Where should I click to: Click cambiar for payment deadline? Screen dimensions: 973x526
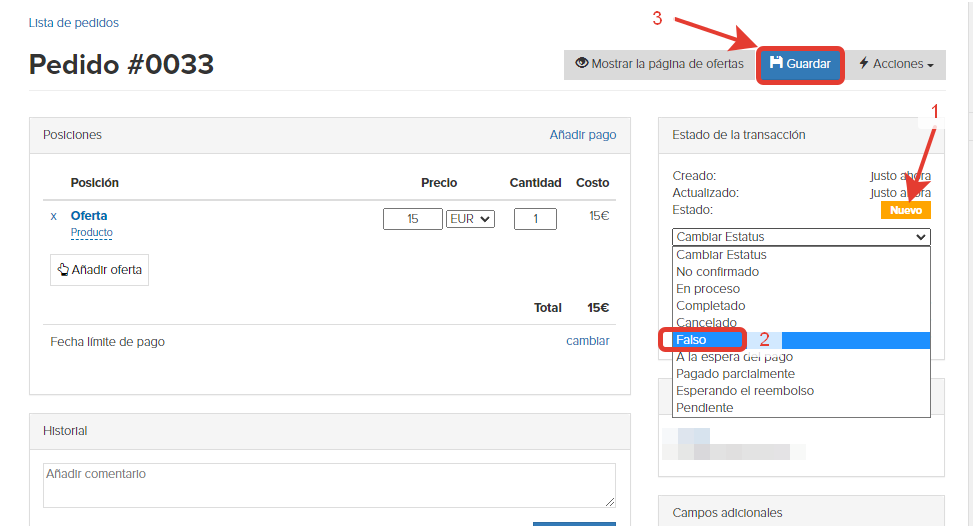588,341
